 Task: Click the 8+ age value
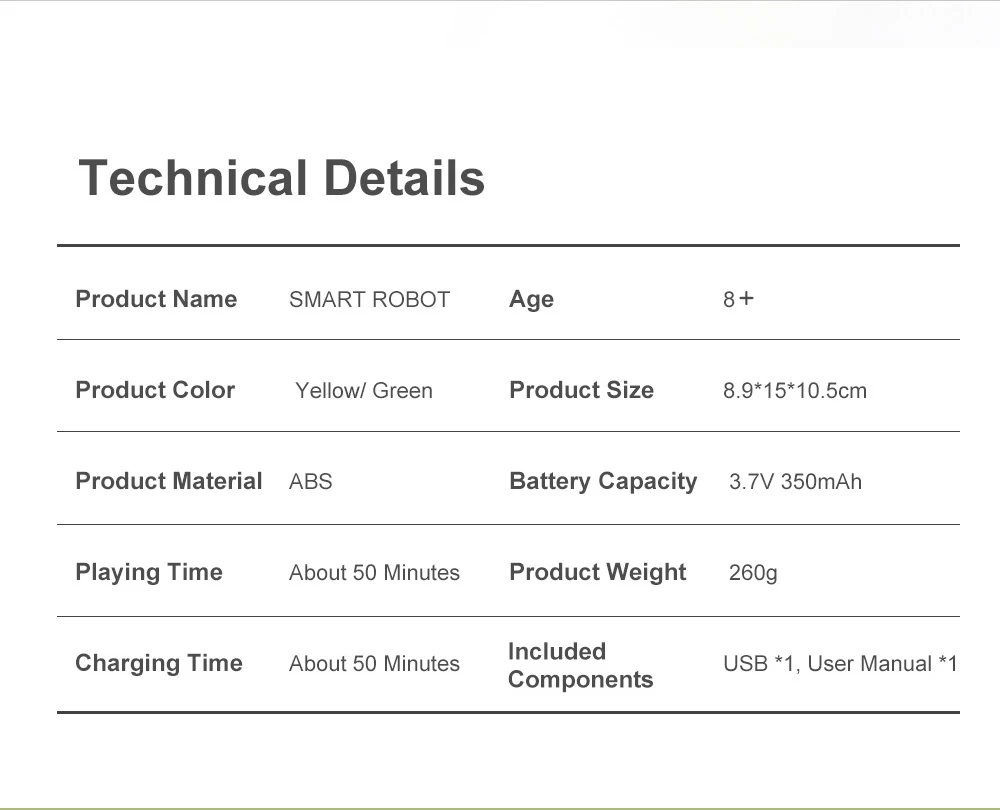pyautogui.click(x=739, y=299)
